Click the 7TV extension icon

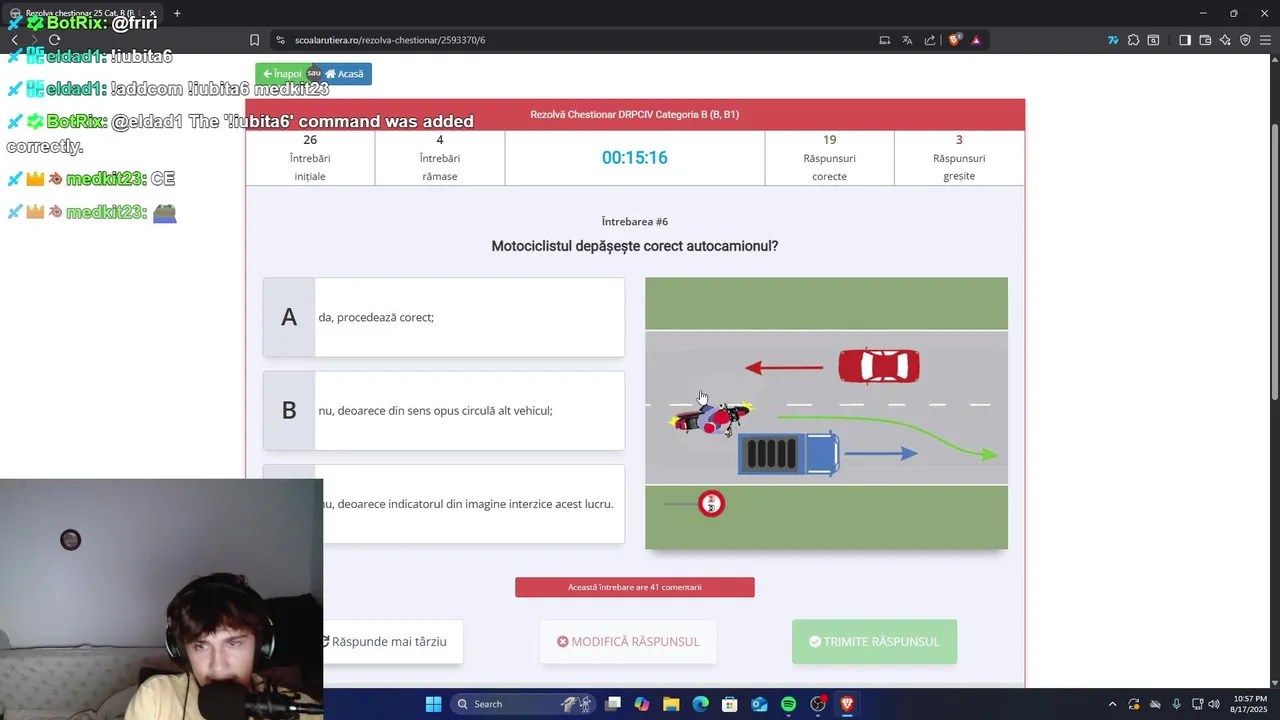click(x=1113, y=40)
